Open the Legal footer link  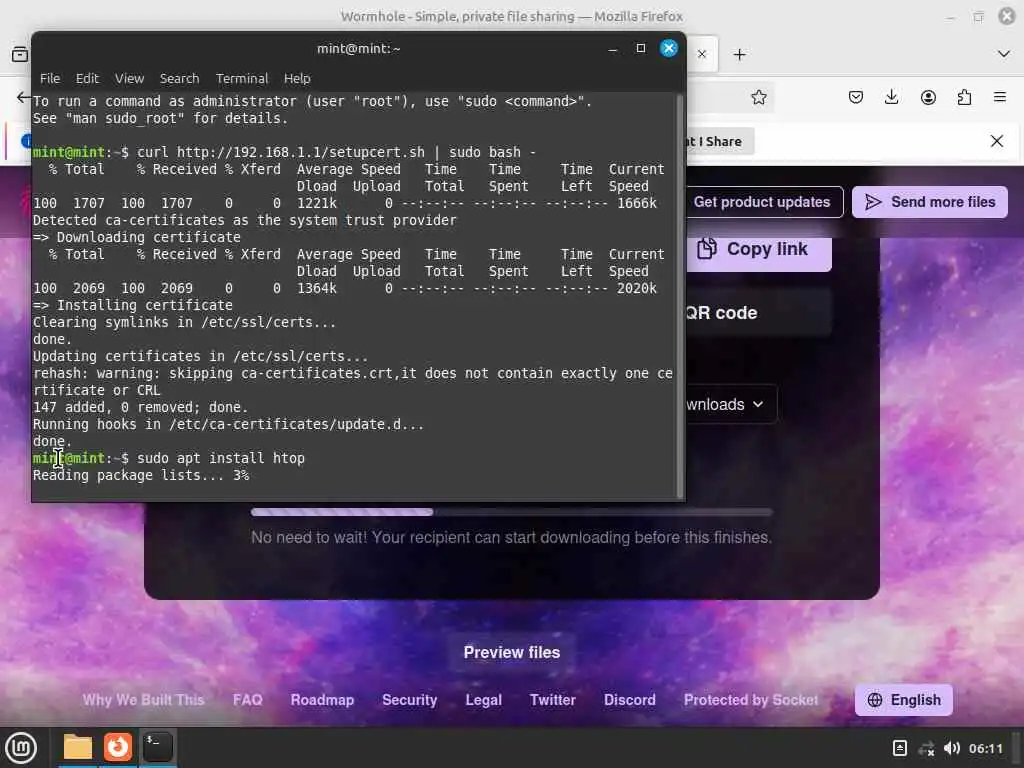pyautogui.click(x=483, y=700)
